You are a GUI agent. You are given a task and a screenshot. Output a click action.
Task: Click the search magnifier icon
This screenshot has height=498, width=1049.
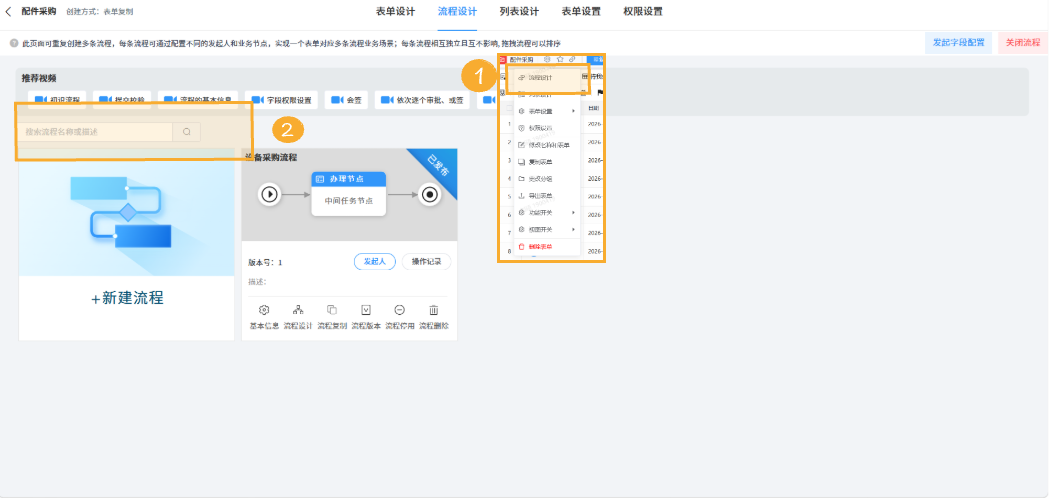[x=187, y=132]
